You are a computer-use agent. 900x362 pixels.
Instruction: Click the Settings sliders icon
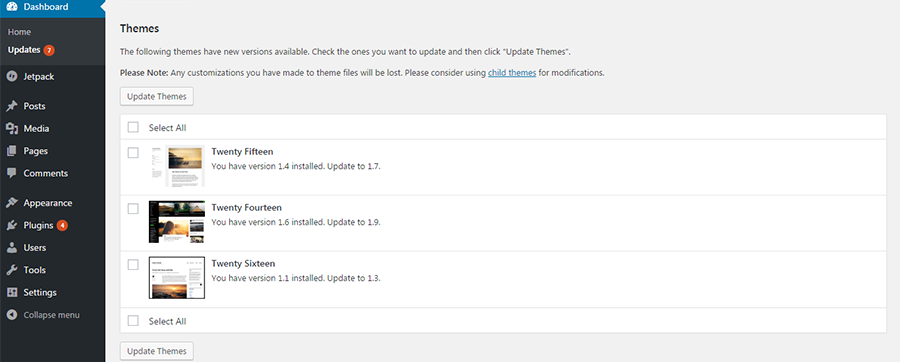click(11, 293)
